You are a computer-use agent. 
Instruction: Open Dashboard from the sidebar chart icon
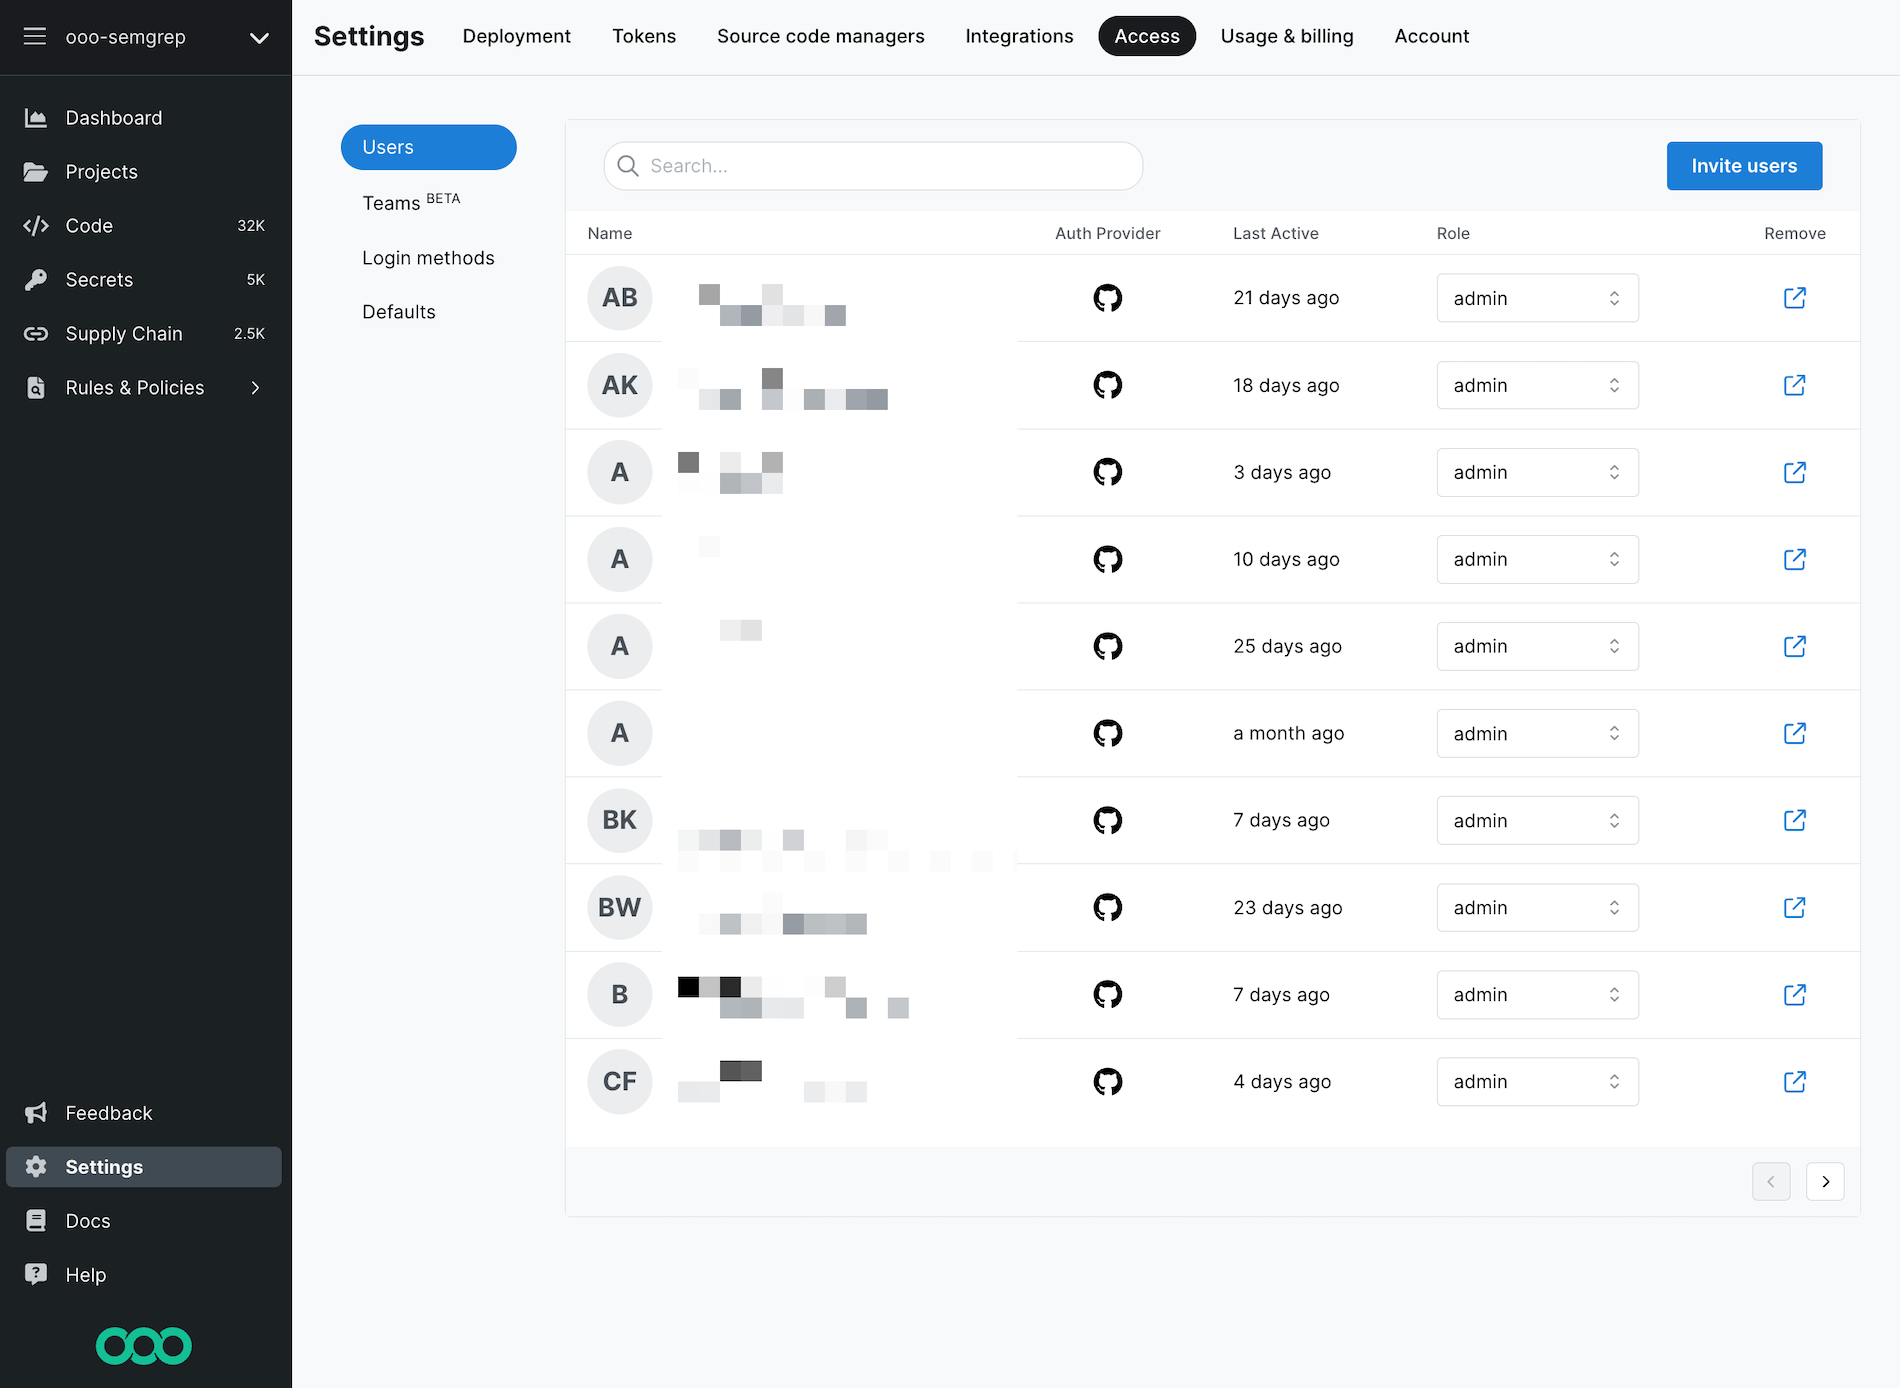pyautogui.click(x=36, y=118)
